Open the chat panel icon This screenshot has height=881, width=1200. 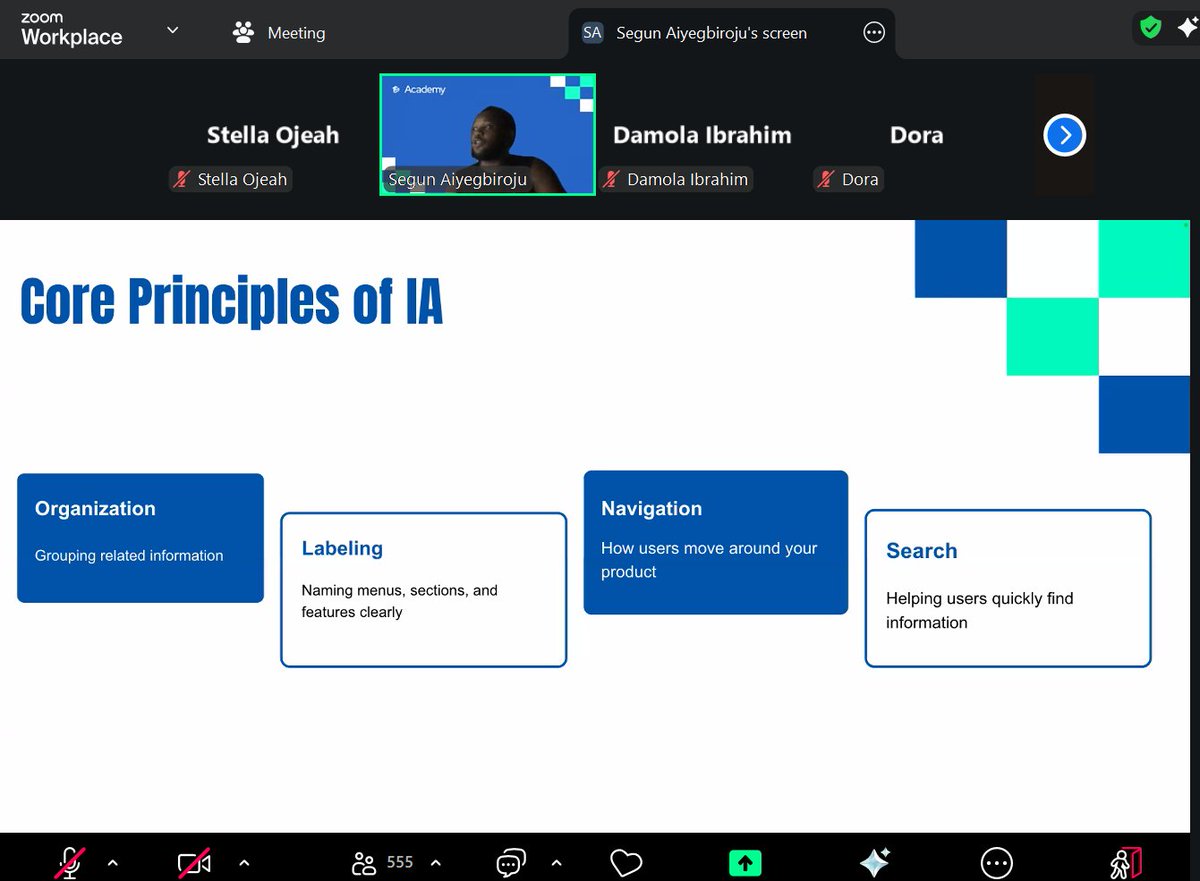point(511,862)
